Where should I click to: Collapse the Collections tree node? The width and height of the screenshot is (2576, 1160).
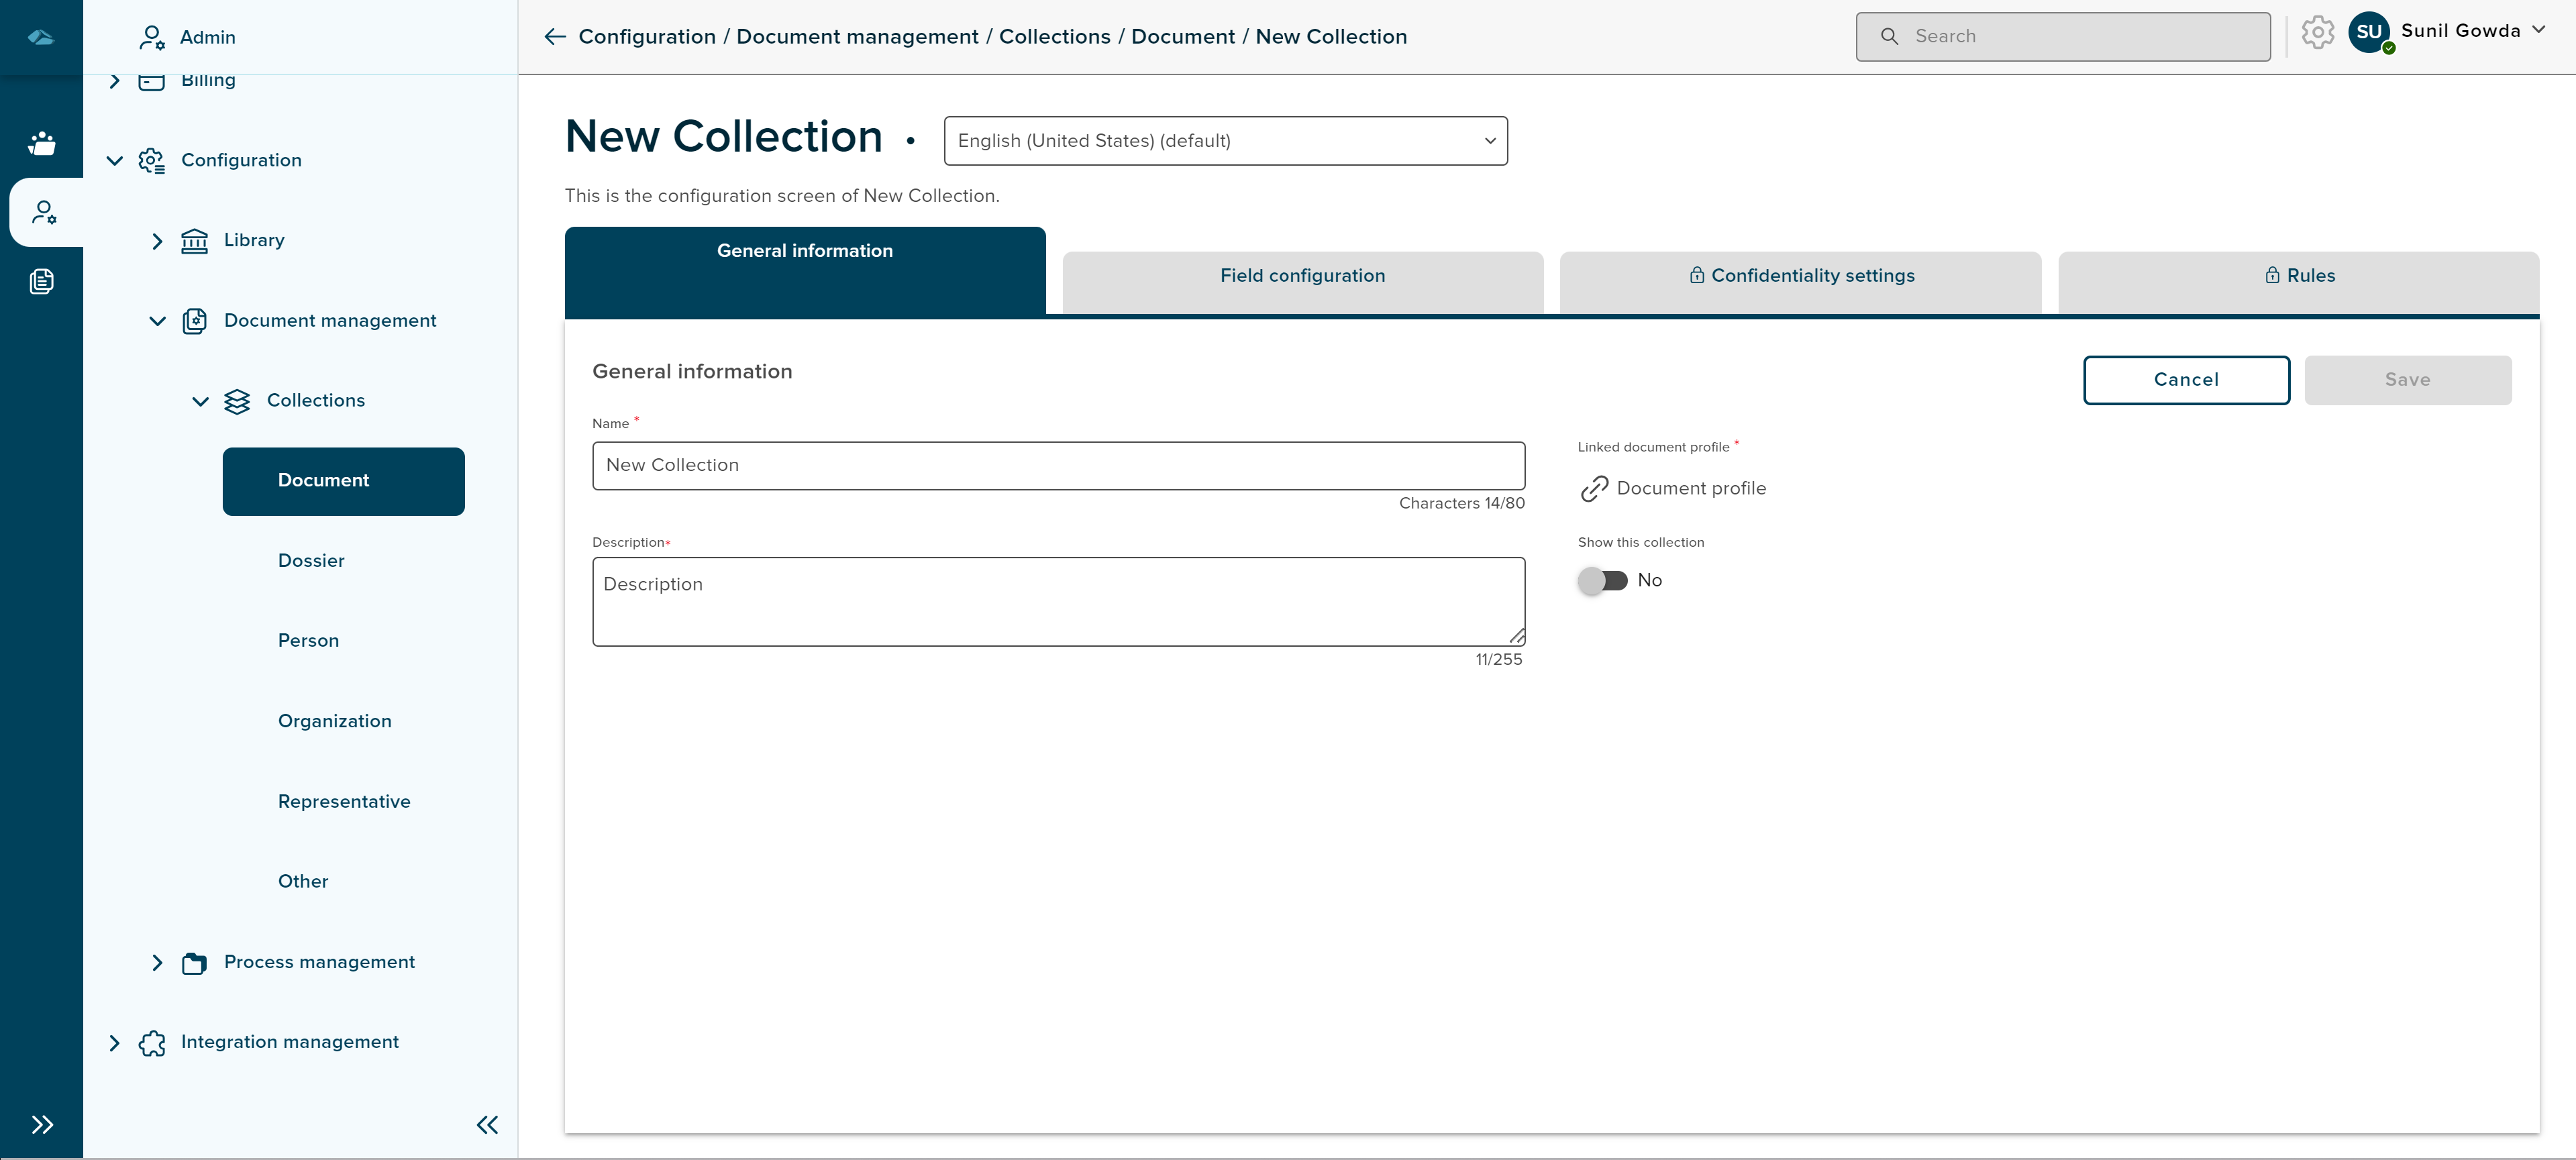point(200,401)
